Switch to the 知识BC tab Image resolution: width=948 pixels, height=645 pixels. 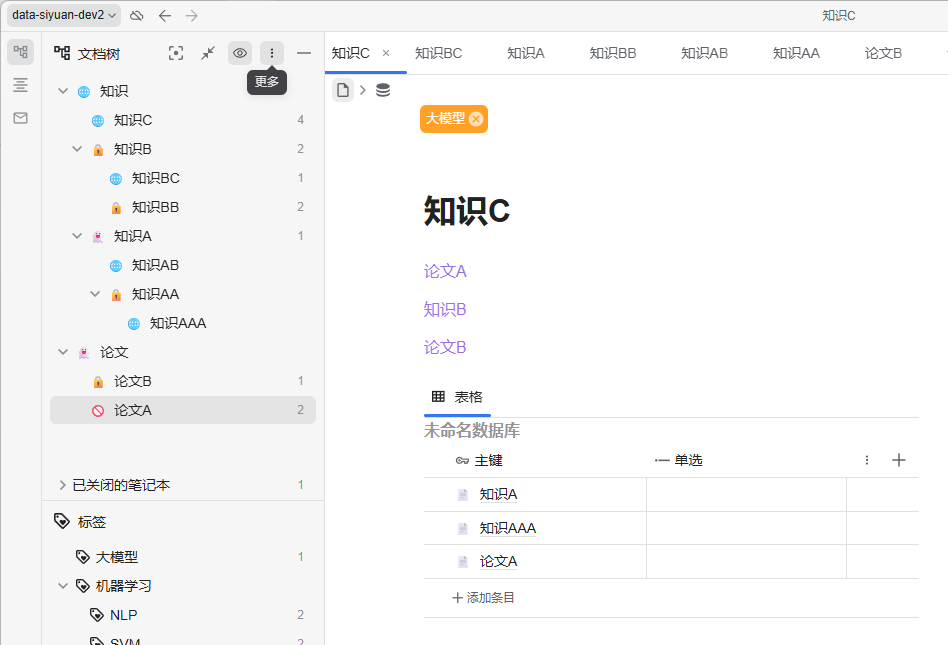(x=438, y=53)
